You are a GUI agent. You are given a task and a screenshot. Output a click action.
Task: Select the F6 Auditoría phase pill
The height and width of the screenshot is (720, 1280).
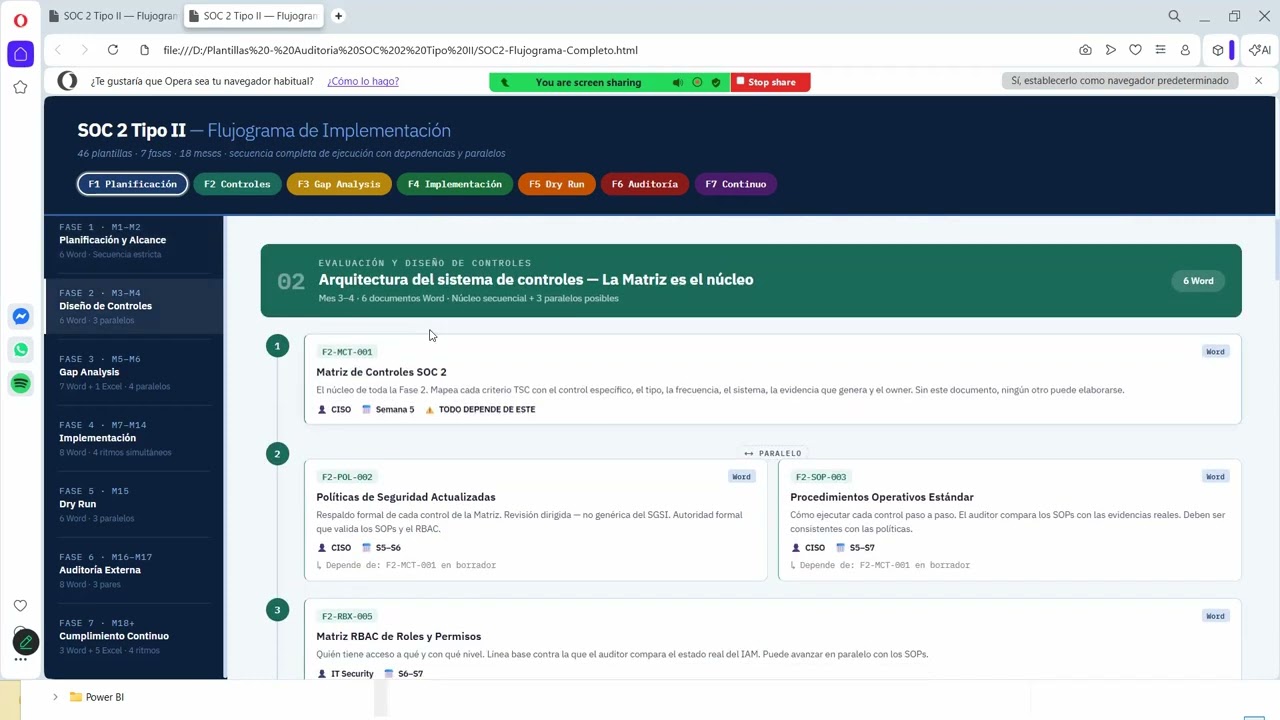coord(645,184)
